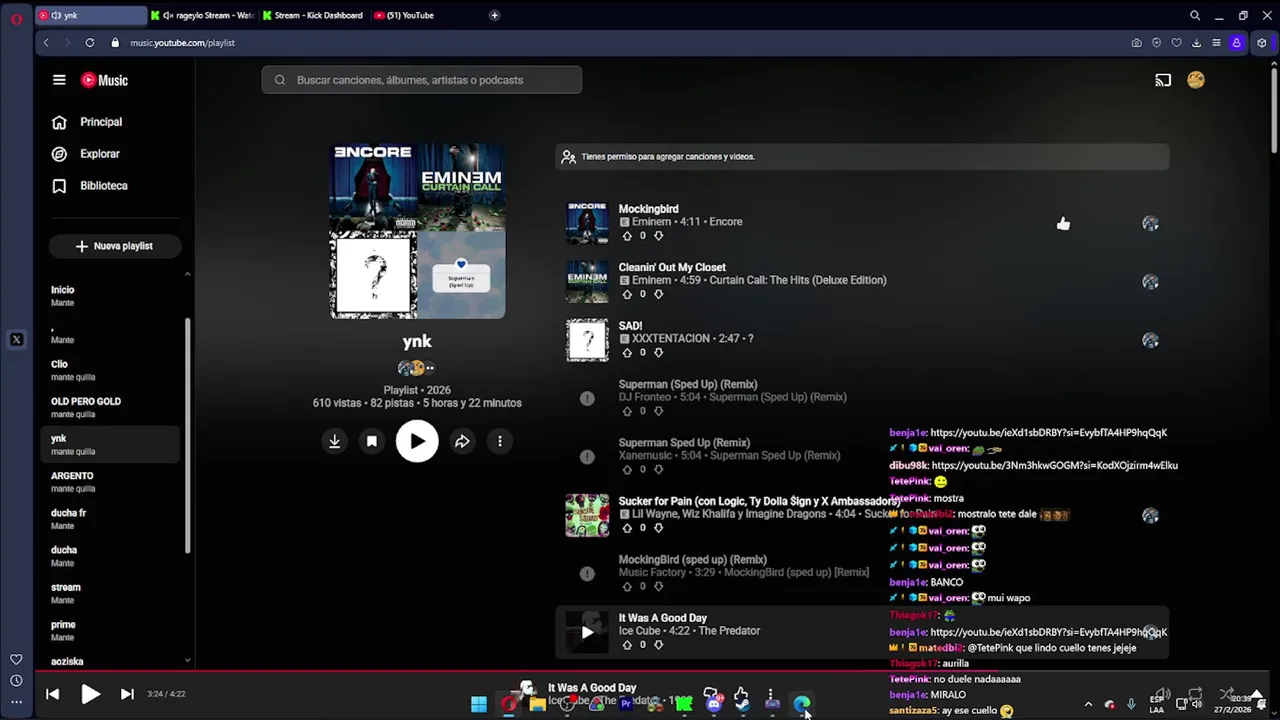This screenshot has width=1280, height=720.
Task: Go back in browser history
Action: click(46, 43)
